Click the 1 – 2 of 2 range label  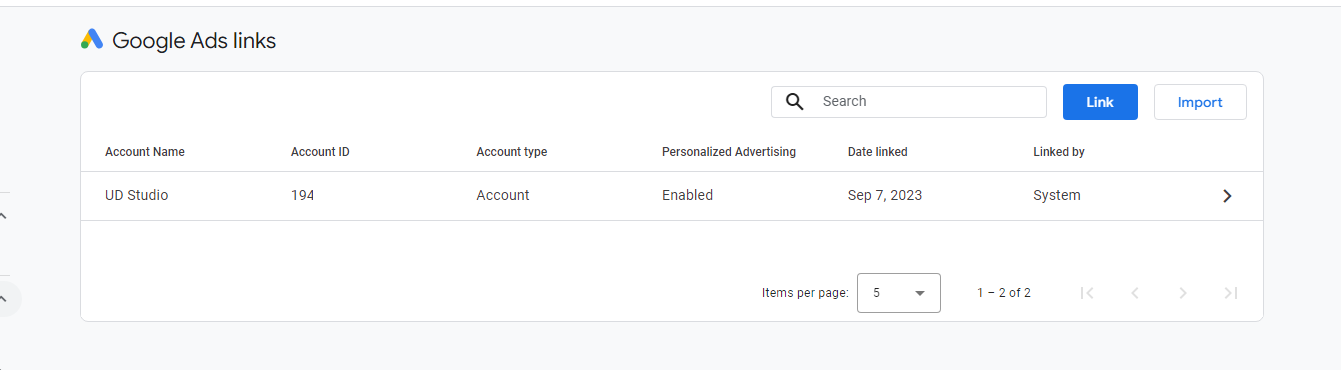[x=1004, y=293]
